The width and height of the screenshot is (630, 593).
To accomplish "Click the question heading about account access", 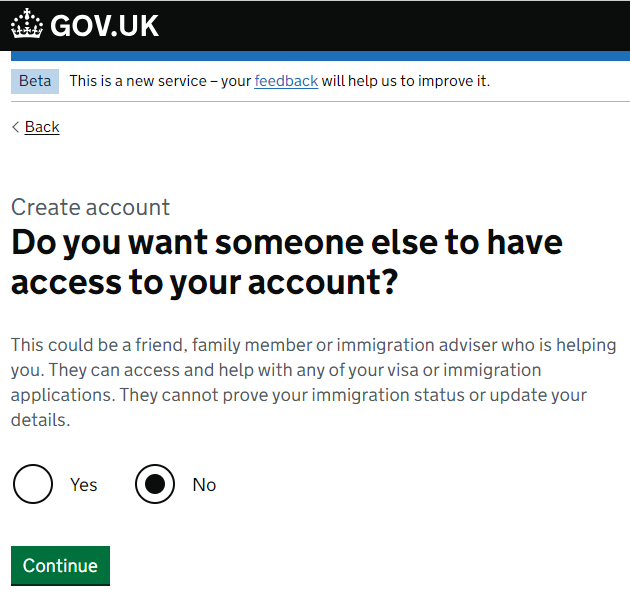I will pos(287,262).
